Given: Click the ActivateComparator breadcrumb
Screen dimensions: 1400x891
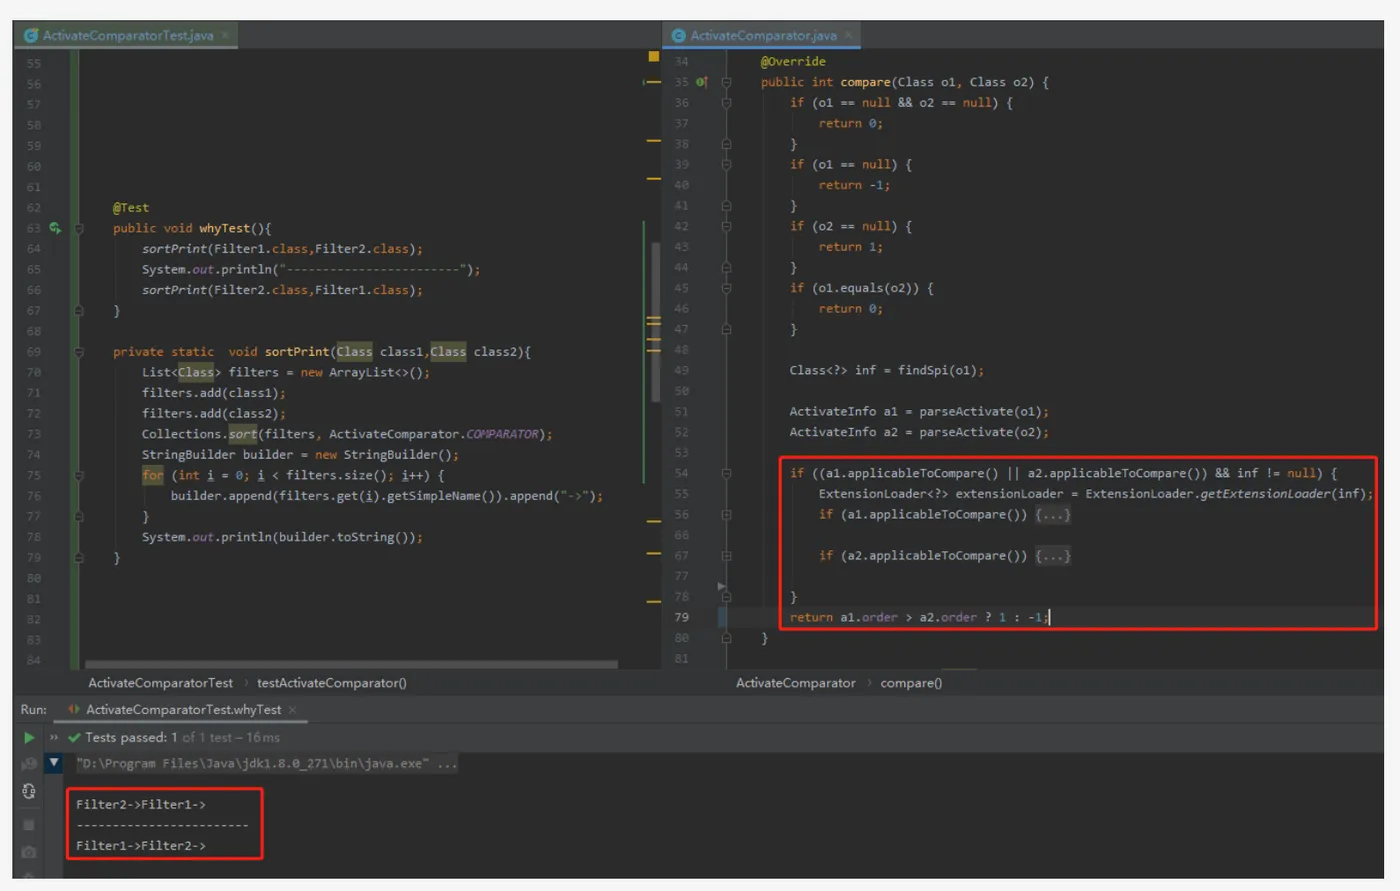Looking at the screenshot, I should tap(796, 683).
